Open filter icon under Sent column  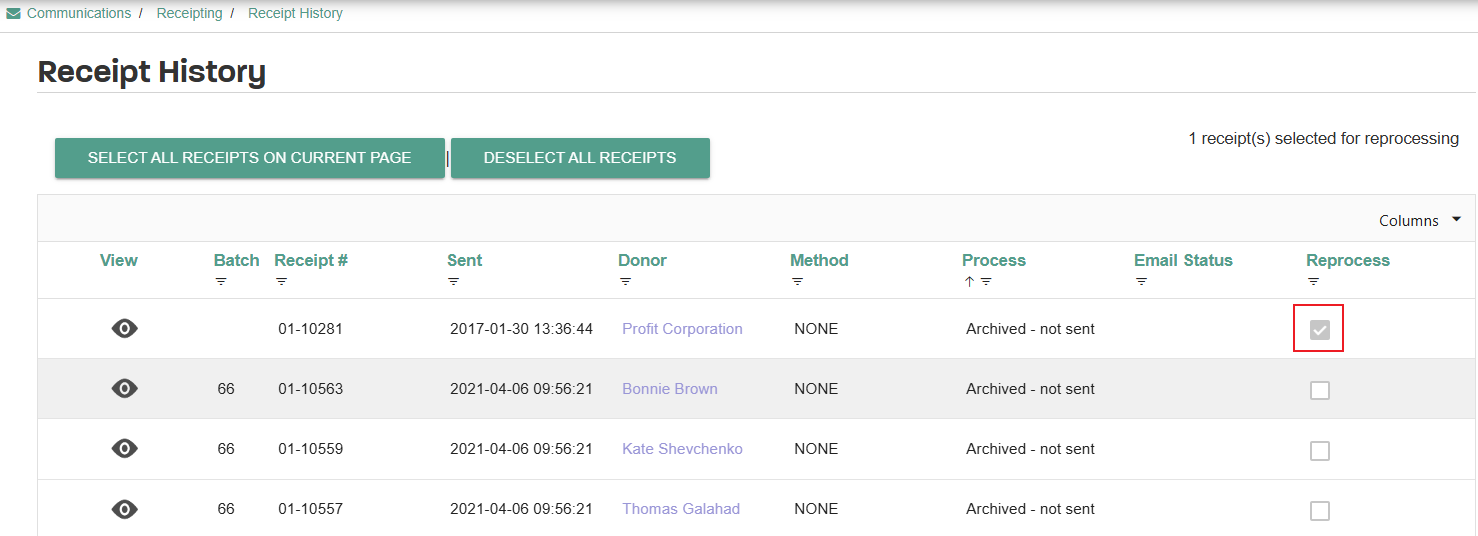click(453, 282)
